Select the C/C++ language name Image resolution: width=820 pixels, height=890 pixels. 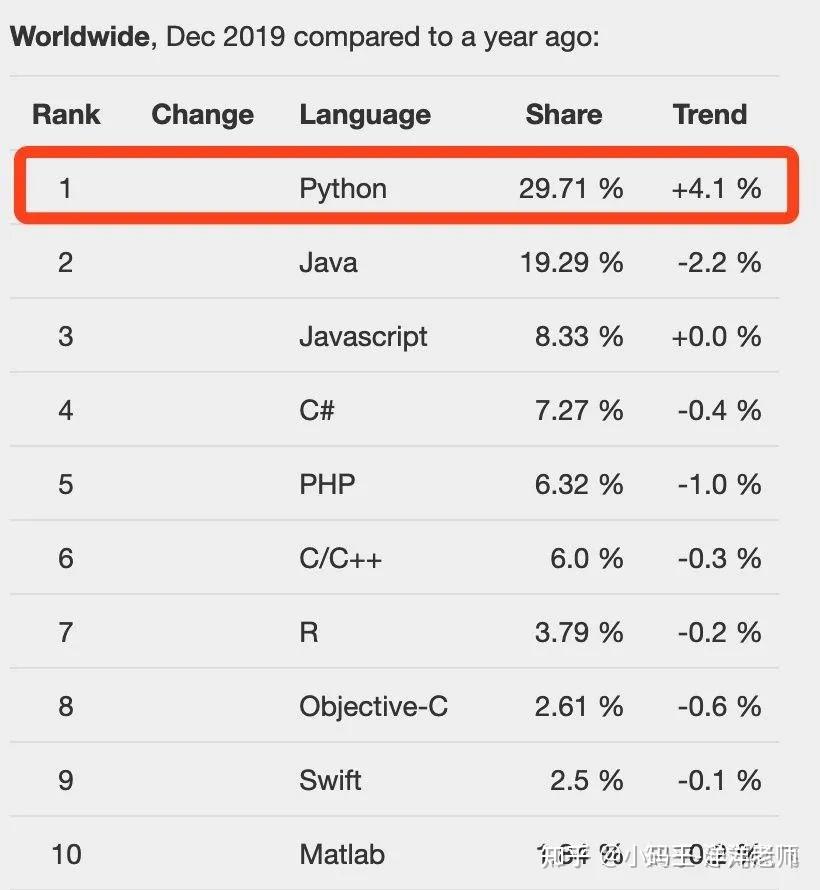point(340,558)
